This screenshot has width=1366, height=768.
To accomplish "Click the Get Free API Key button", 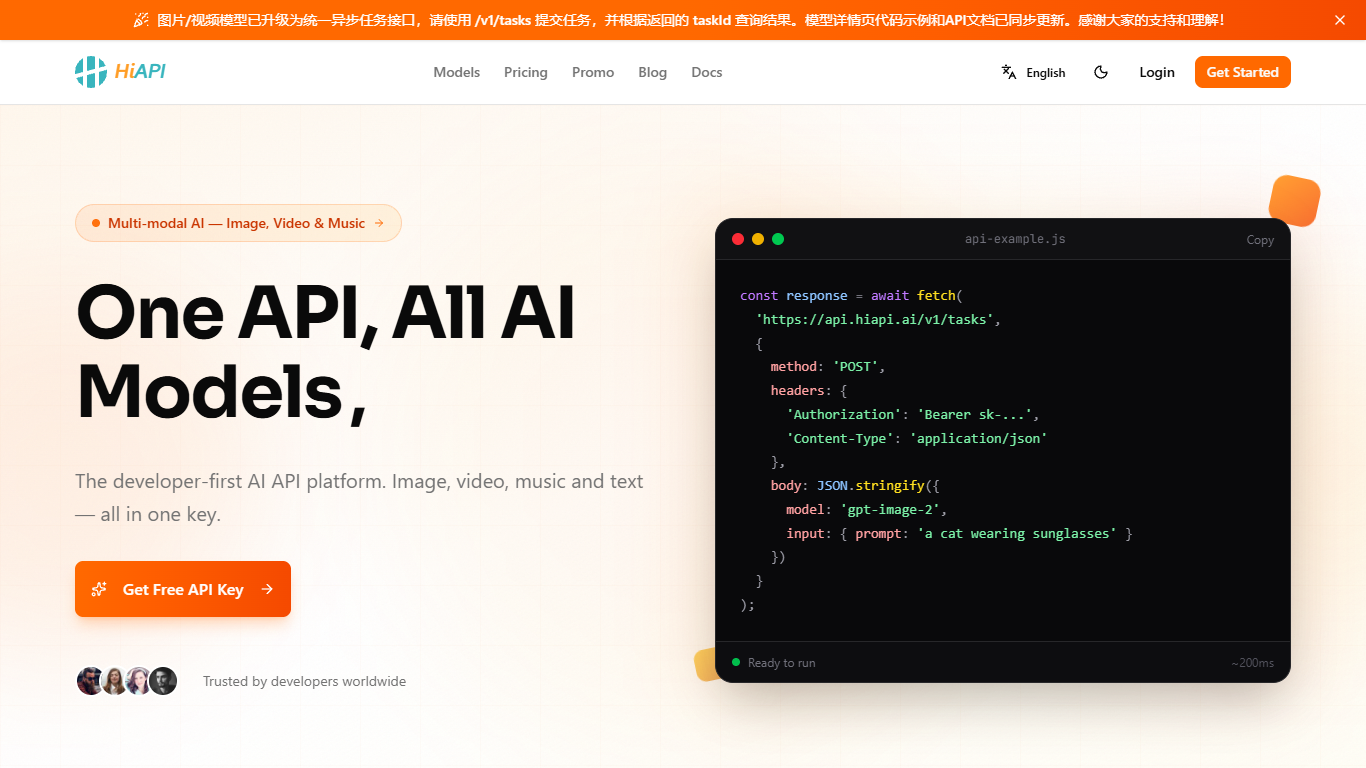I will pos(183,589).
